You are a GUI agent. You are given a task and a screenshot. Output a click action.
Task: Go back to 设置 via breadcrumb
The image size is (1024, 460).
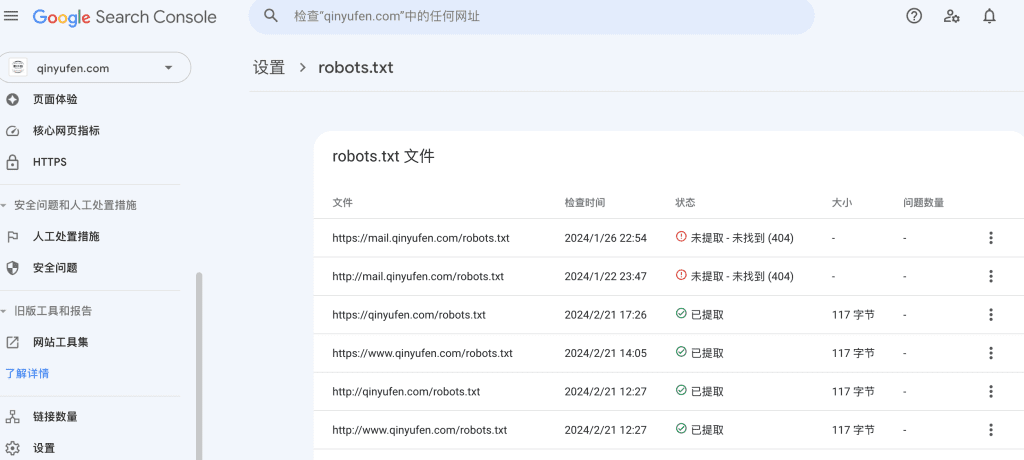[x=269, y=68]
